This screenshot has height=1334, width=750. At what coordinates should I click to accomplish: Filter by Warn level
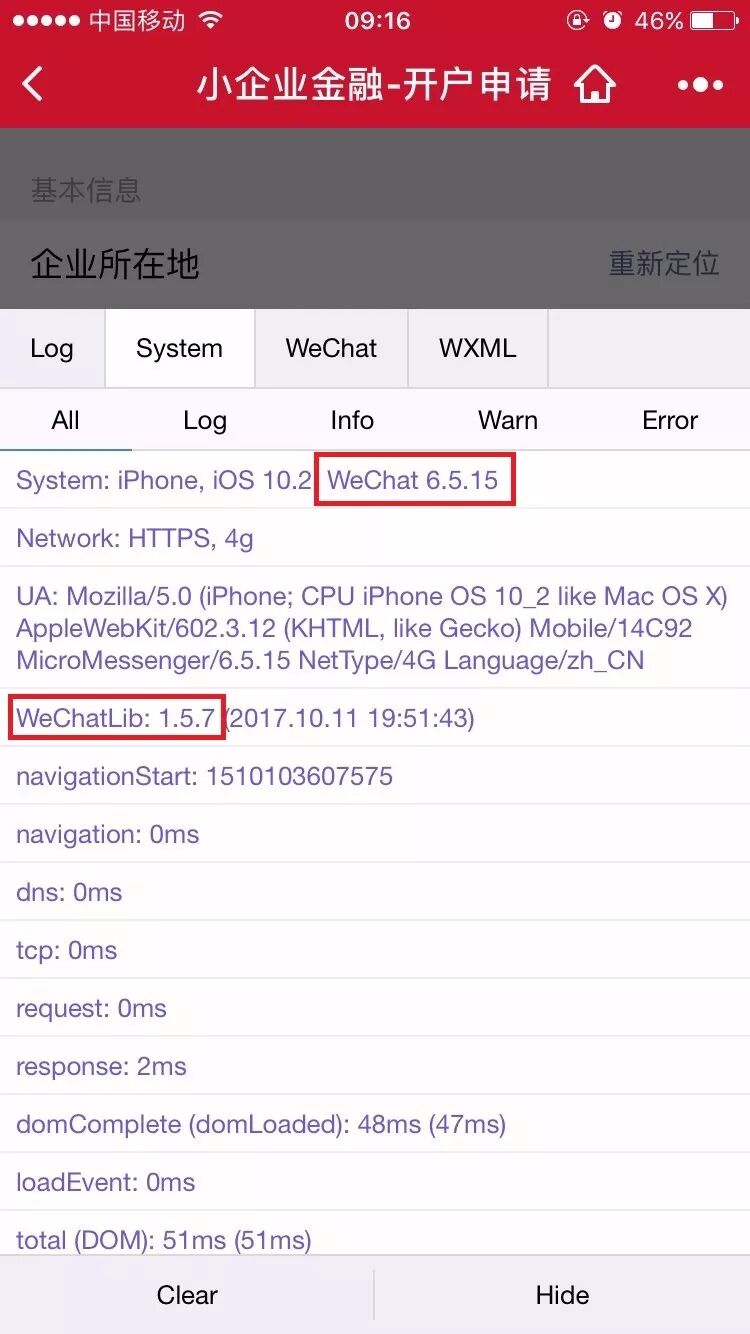[x=508, y=420]
